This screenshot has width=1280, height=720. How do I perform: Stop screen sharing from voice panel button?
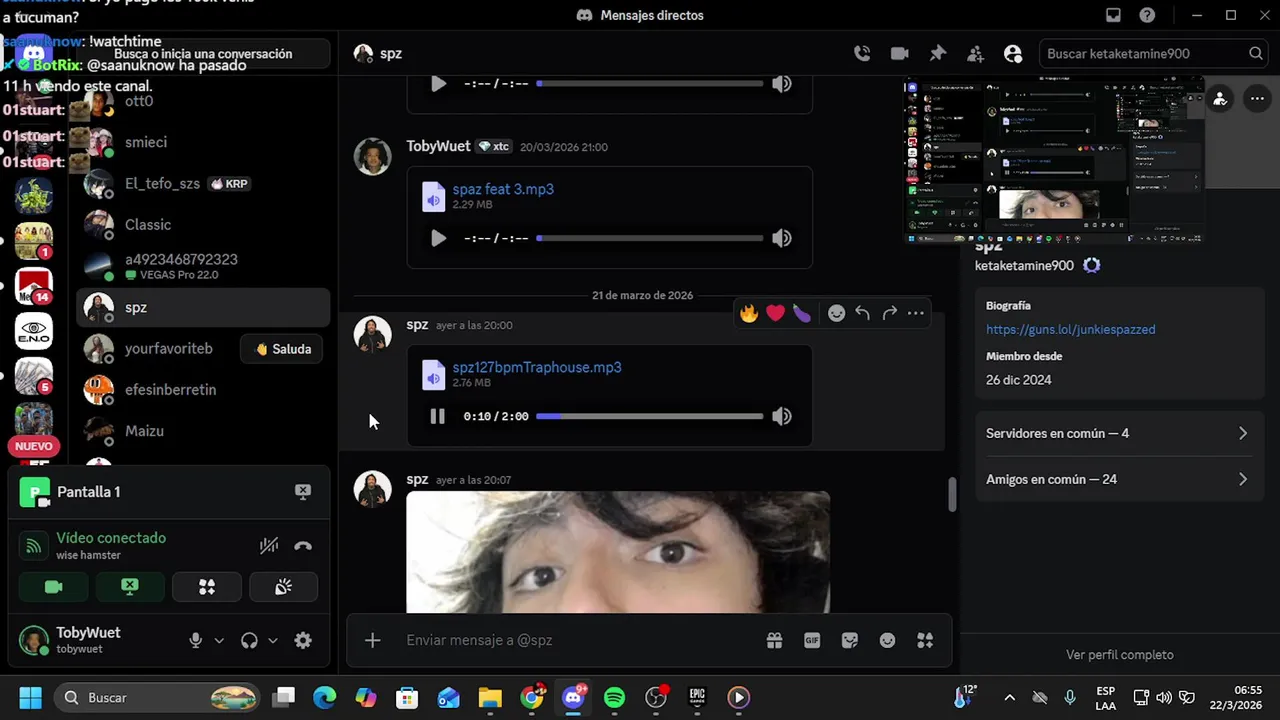[130, 587]
